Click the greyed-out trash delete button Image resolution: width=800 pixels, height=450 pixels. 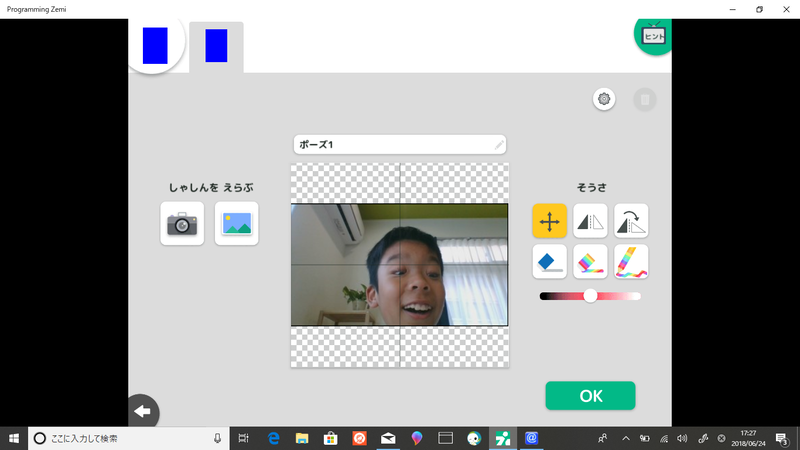pos(645,99)
